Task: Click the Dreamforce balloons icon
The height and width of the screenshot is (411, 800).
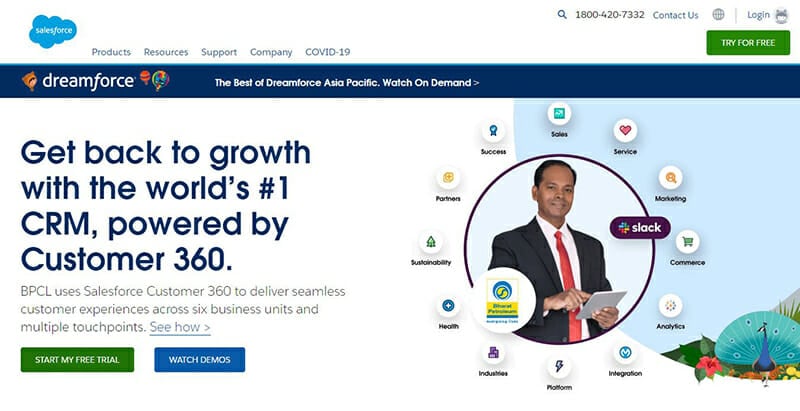Action: [155, 80]
